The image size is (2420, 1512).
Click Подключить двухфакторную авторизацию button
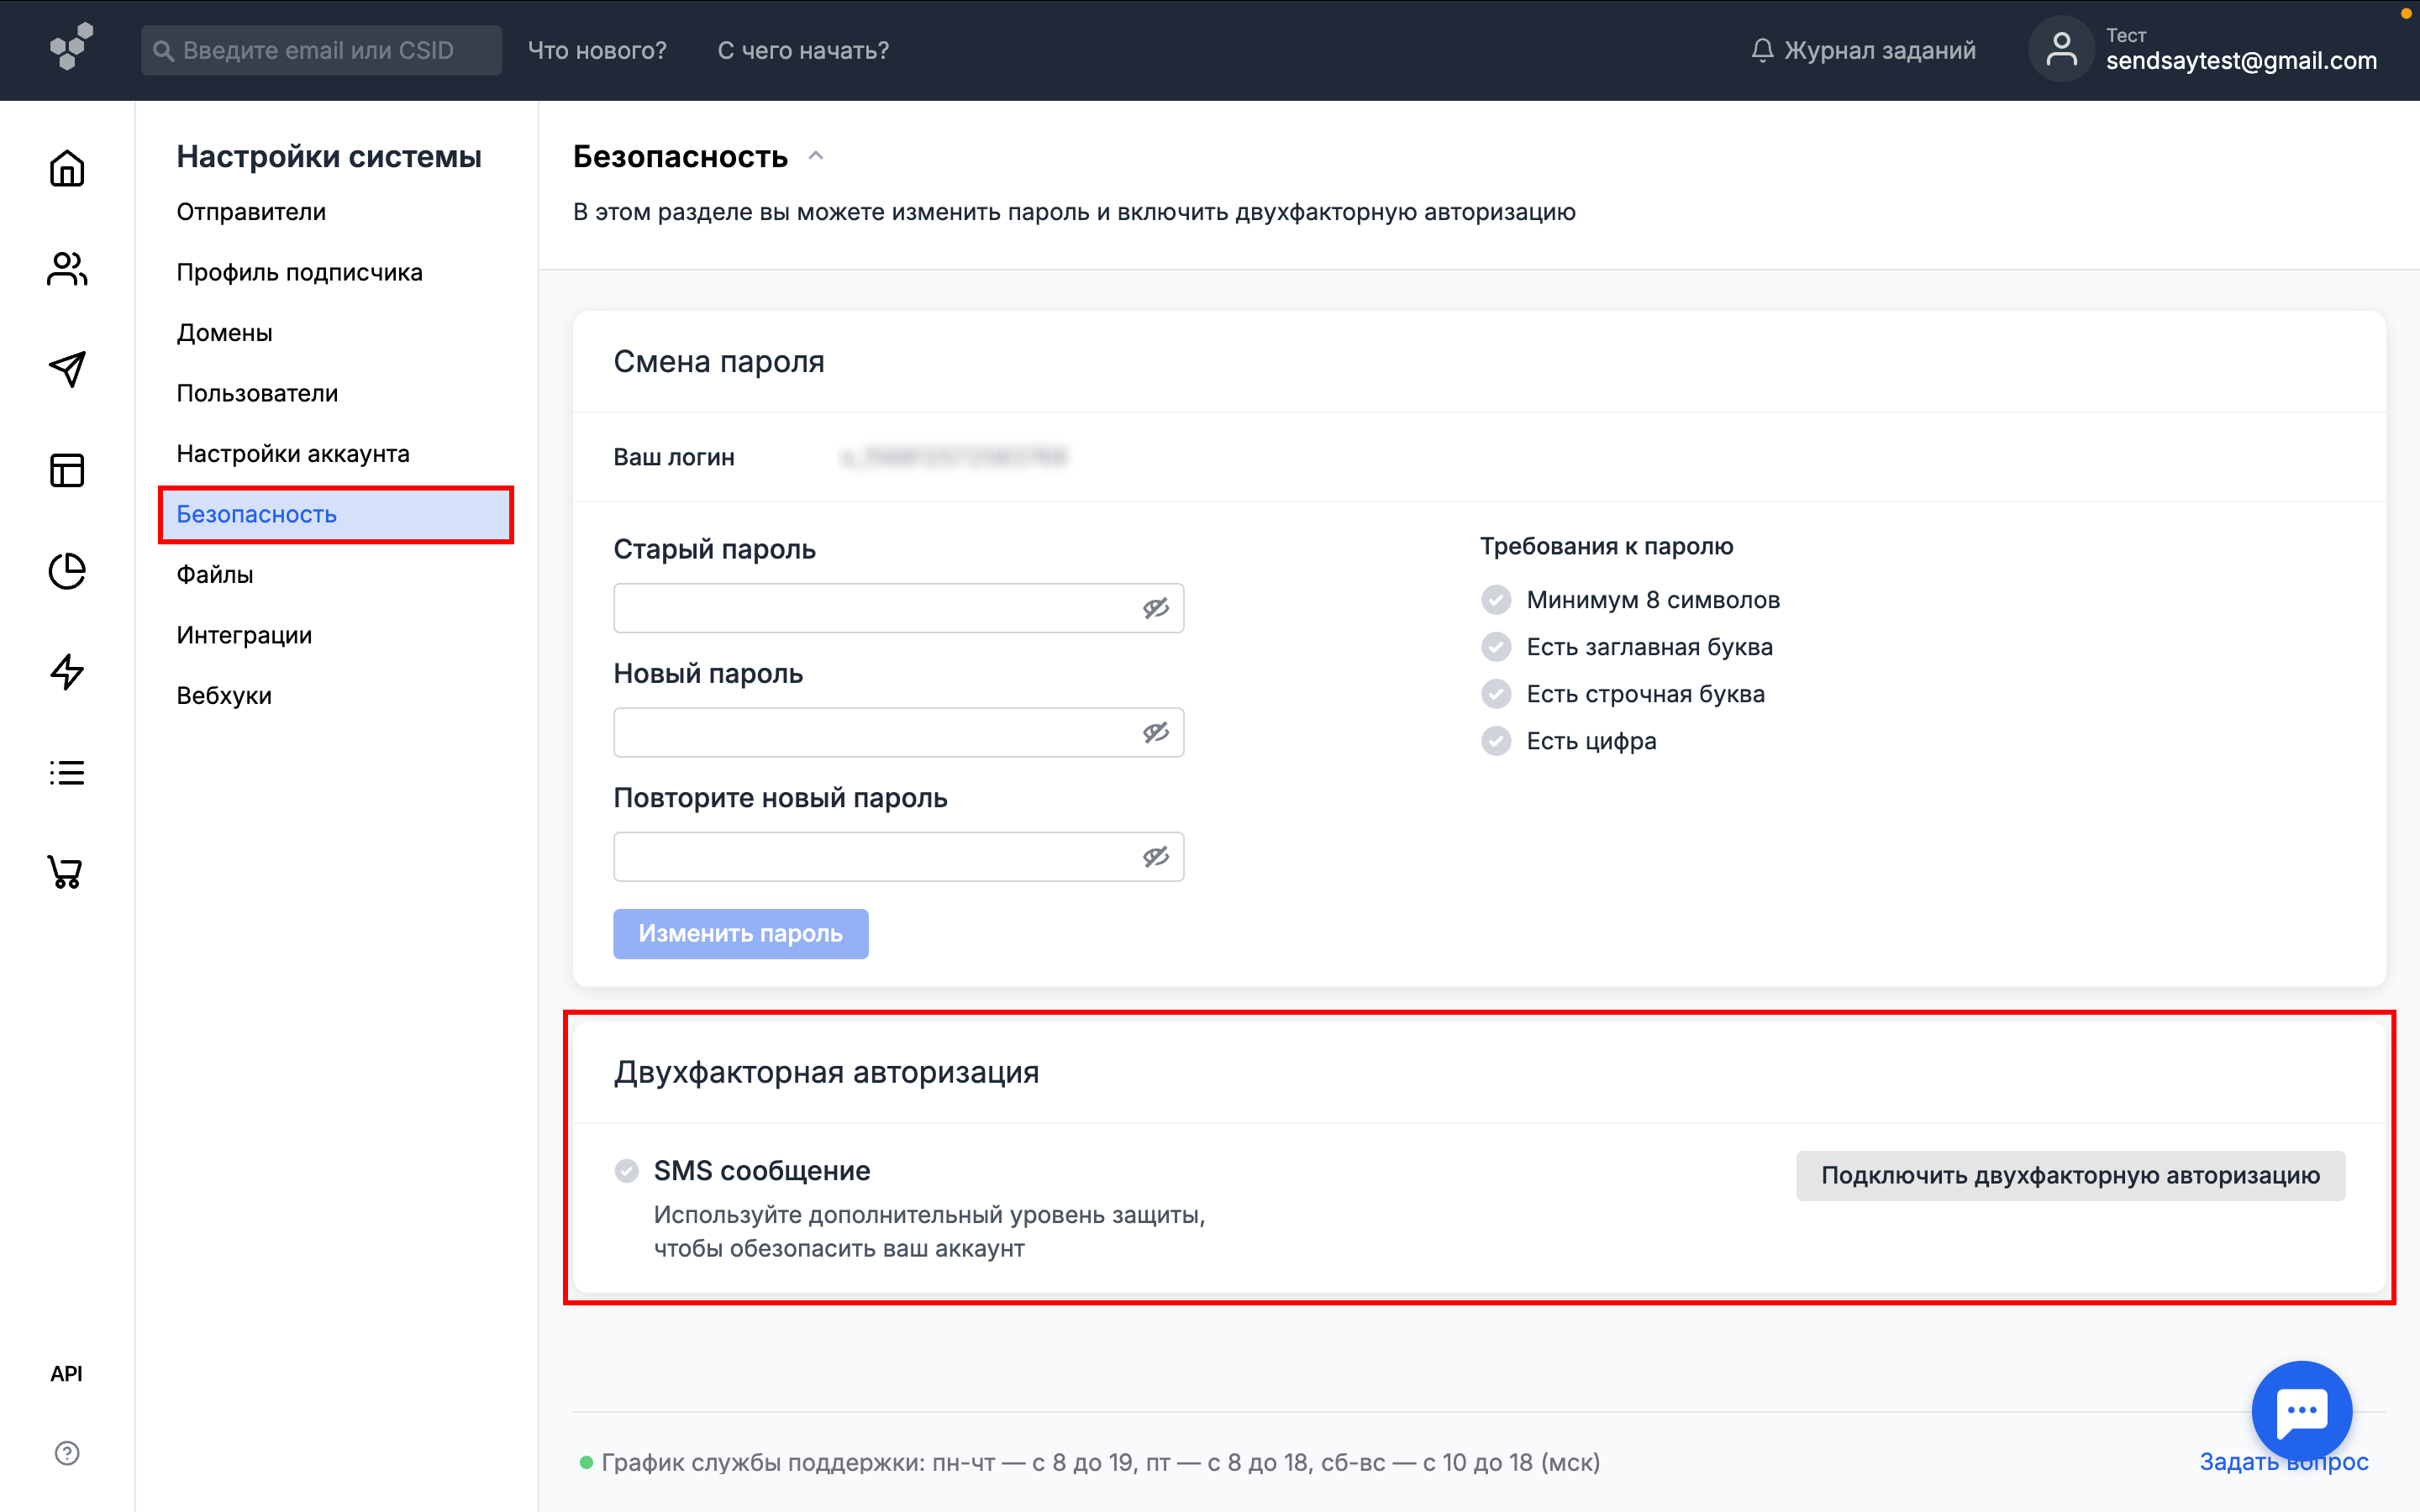2069,1175
